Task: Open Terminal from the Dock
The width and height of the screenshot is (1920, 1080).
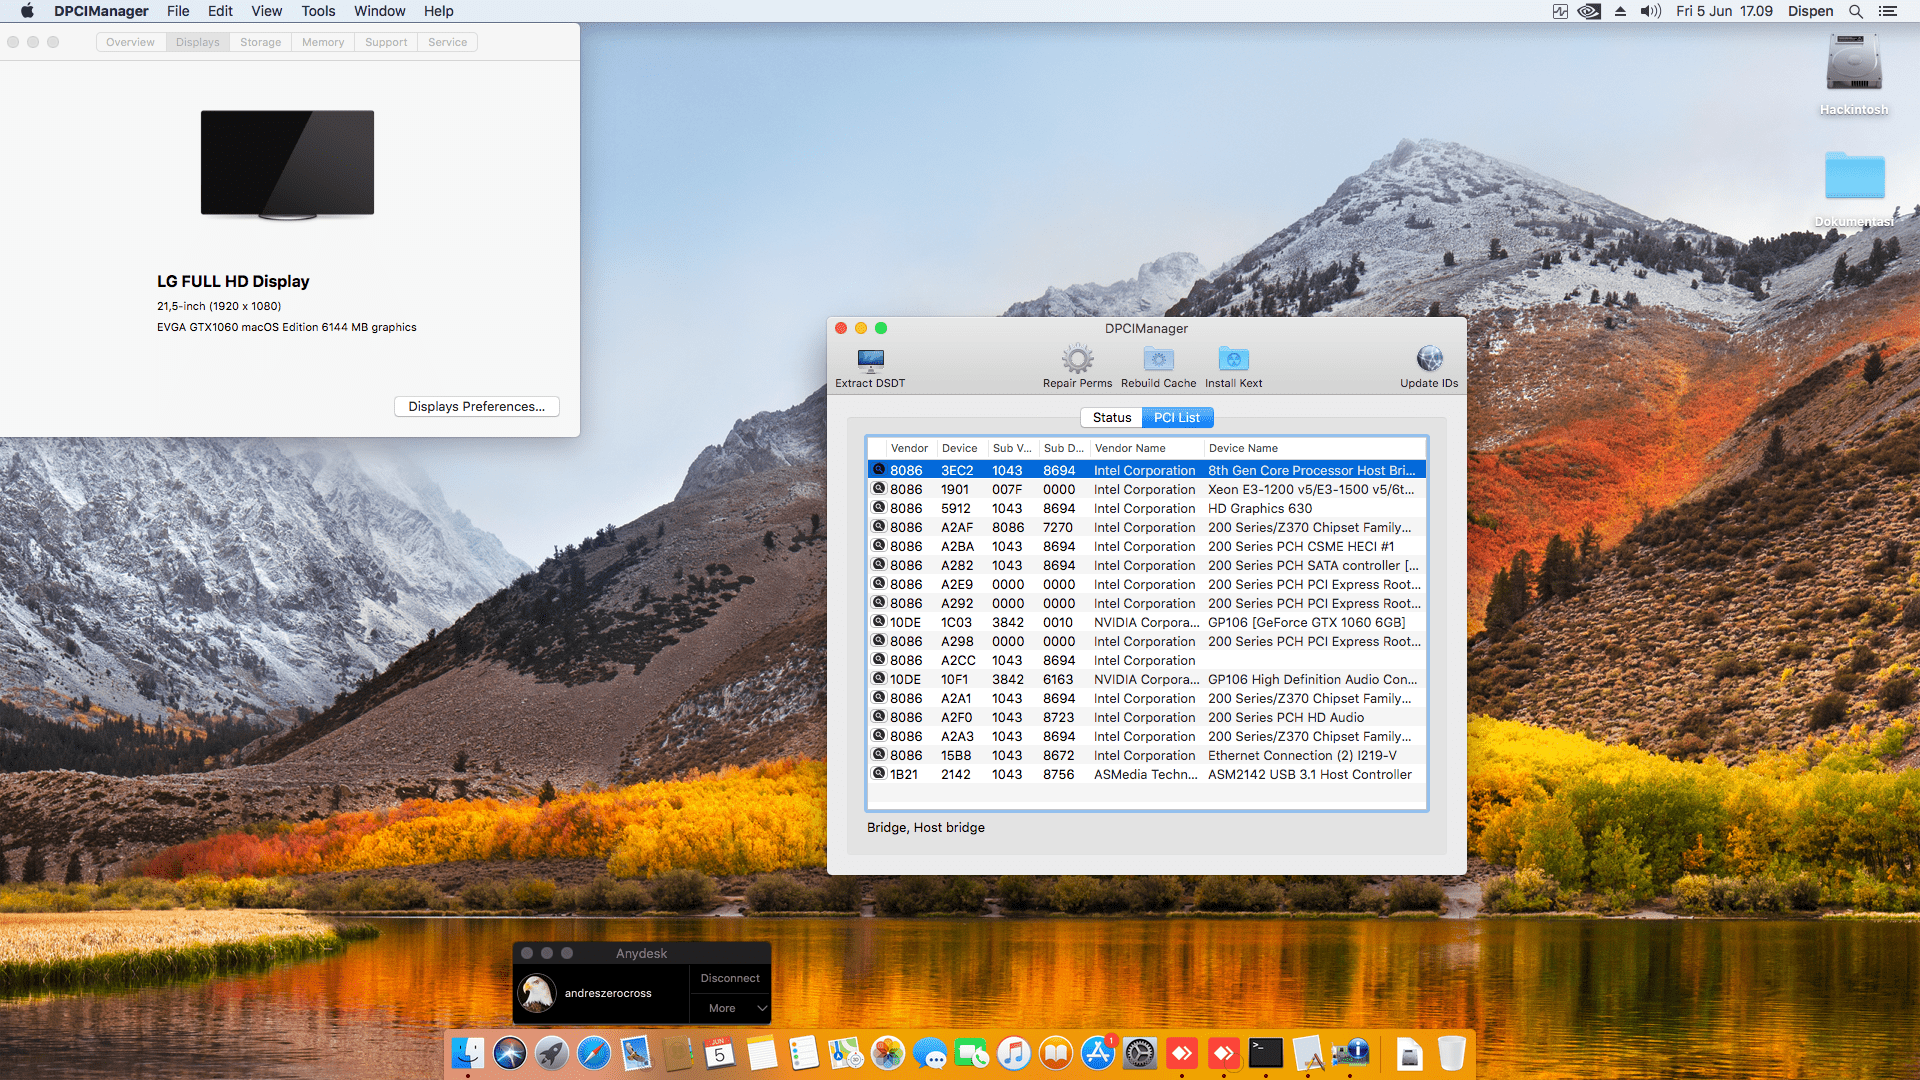Action: click(1266, 1053)
